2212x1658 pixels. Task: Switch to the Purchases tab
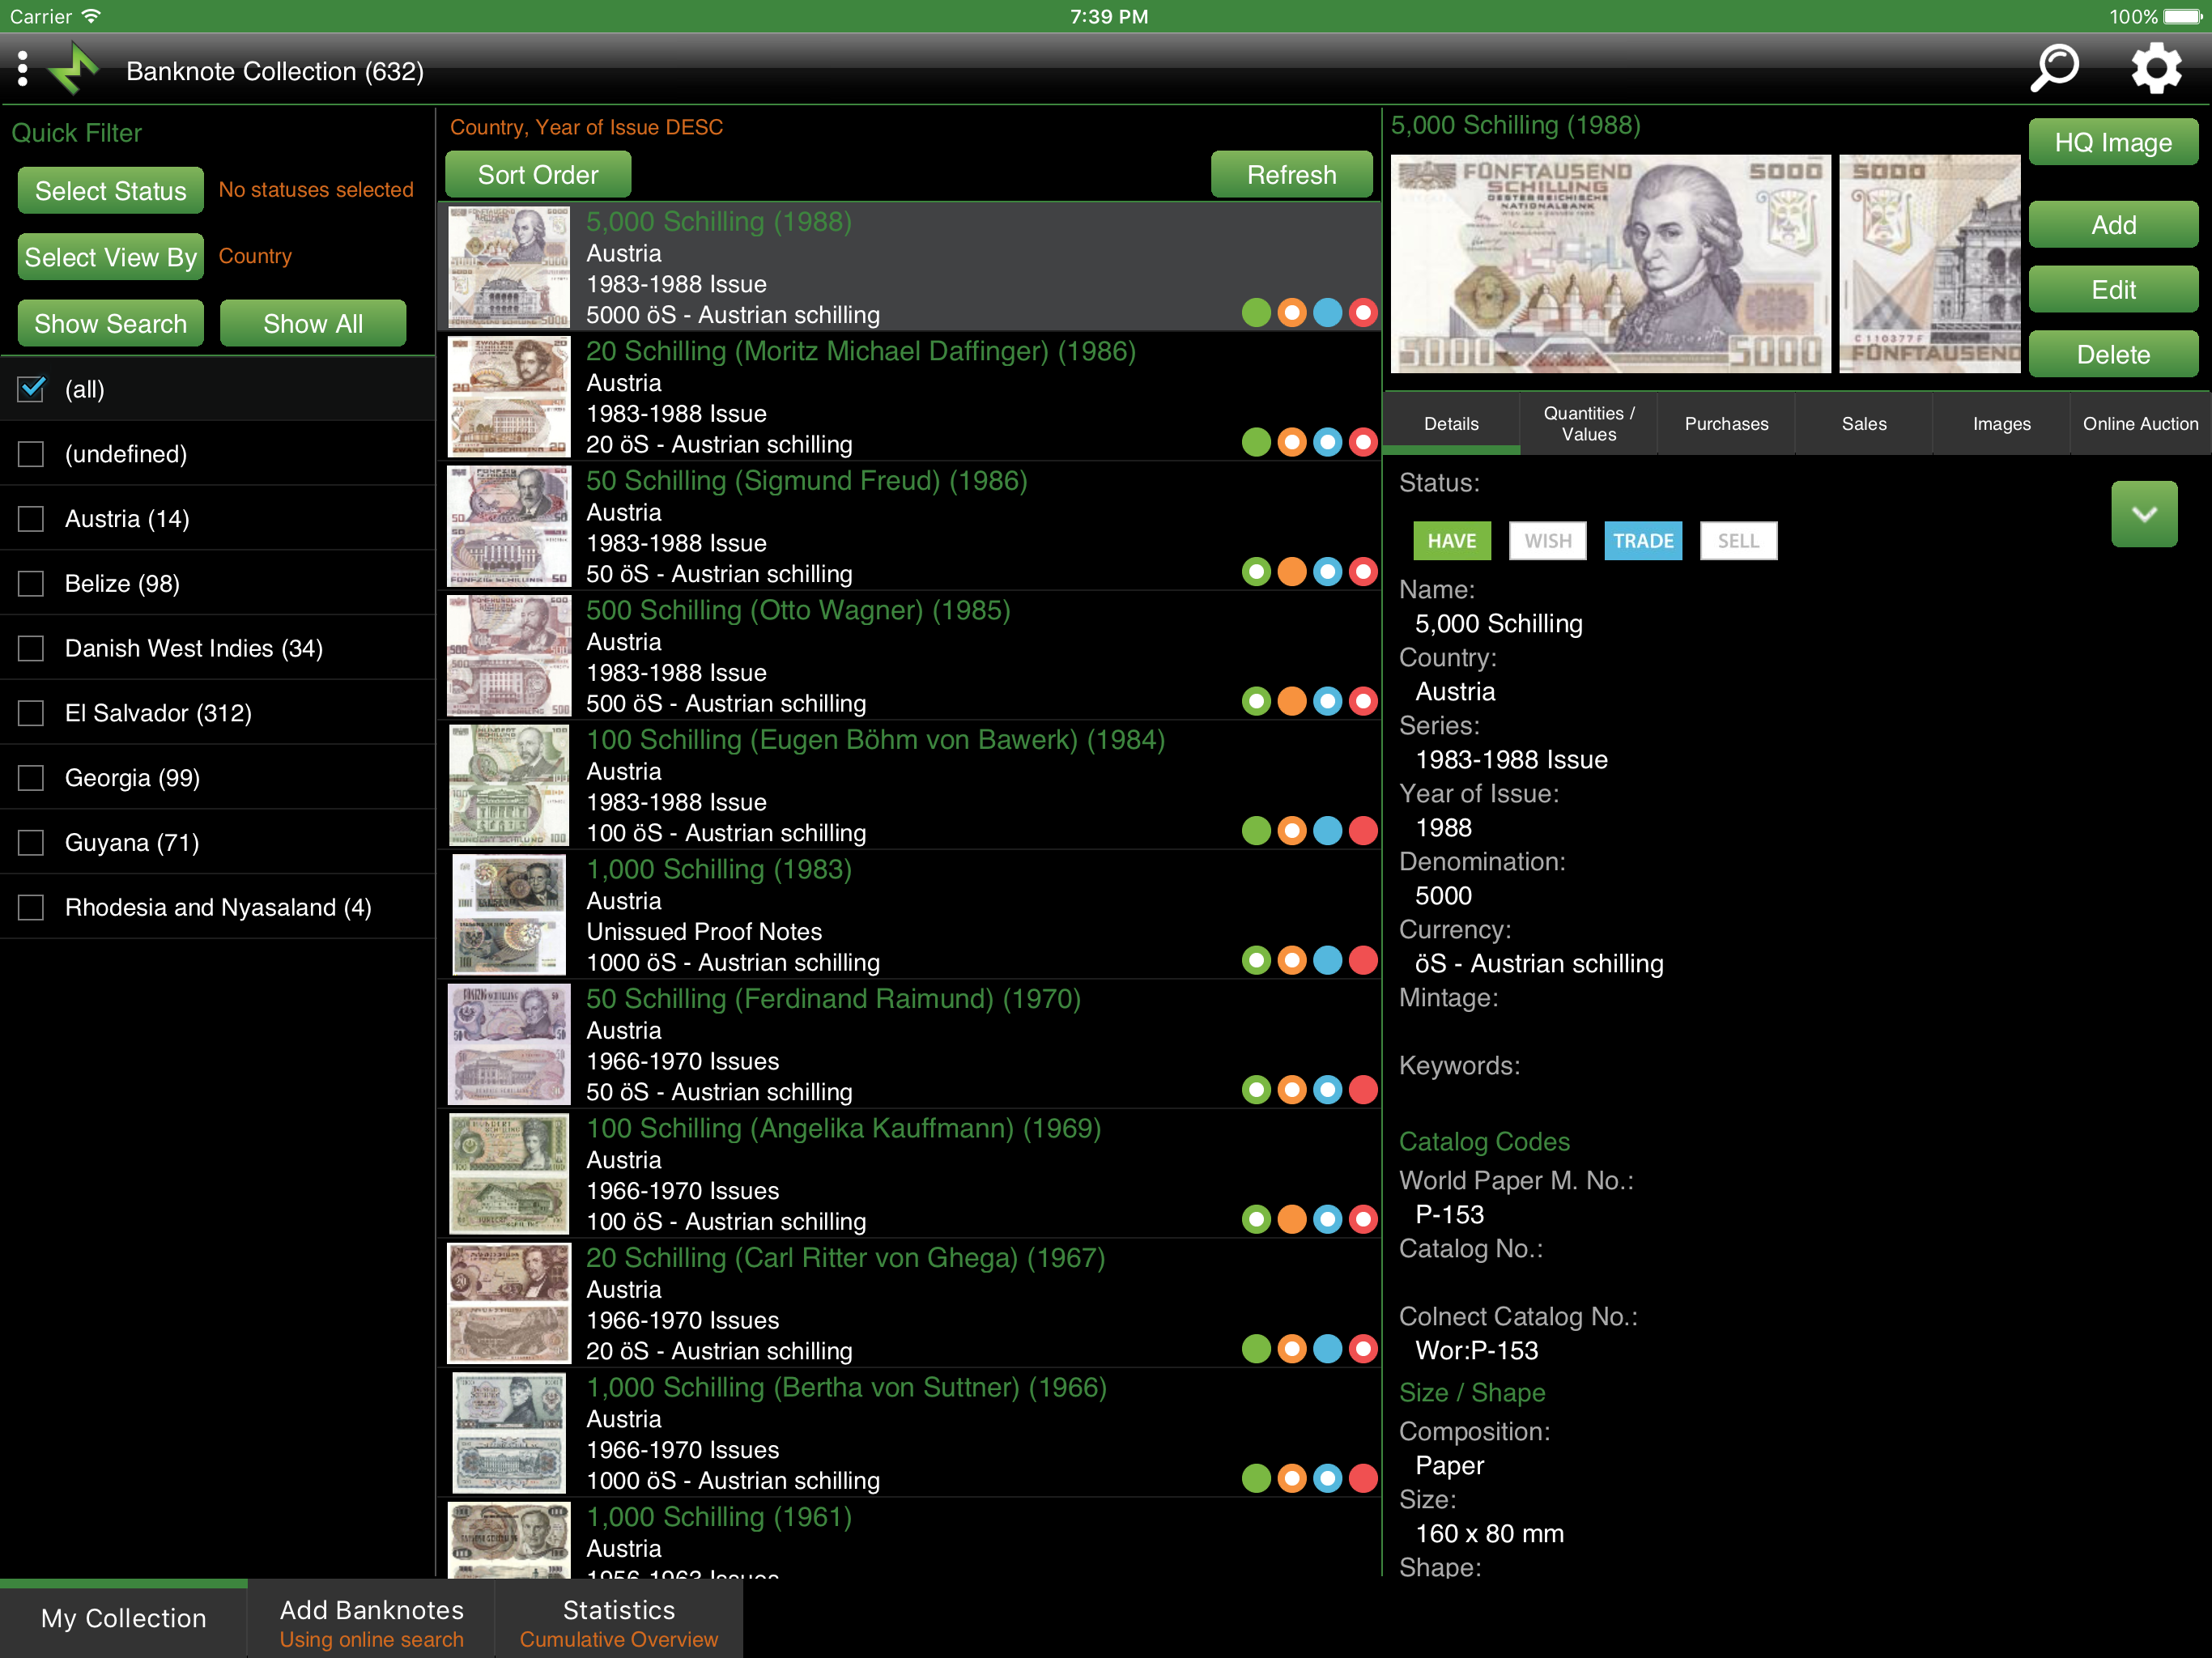tap(1726, 424)
